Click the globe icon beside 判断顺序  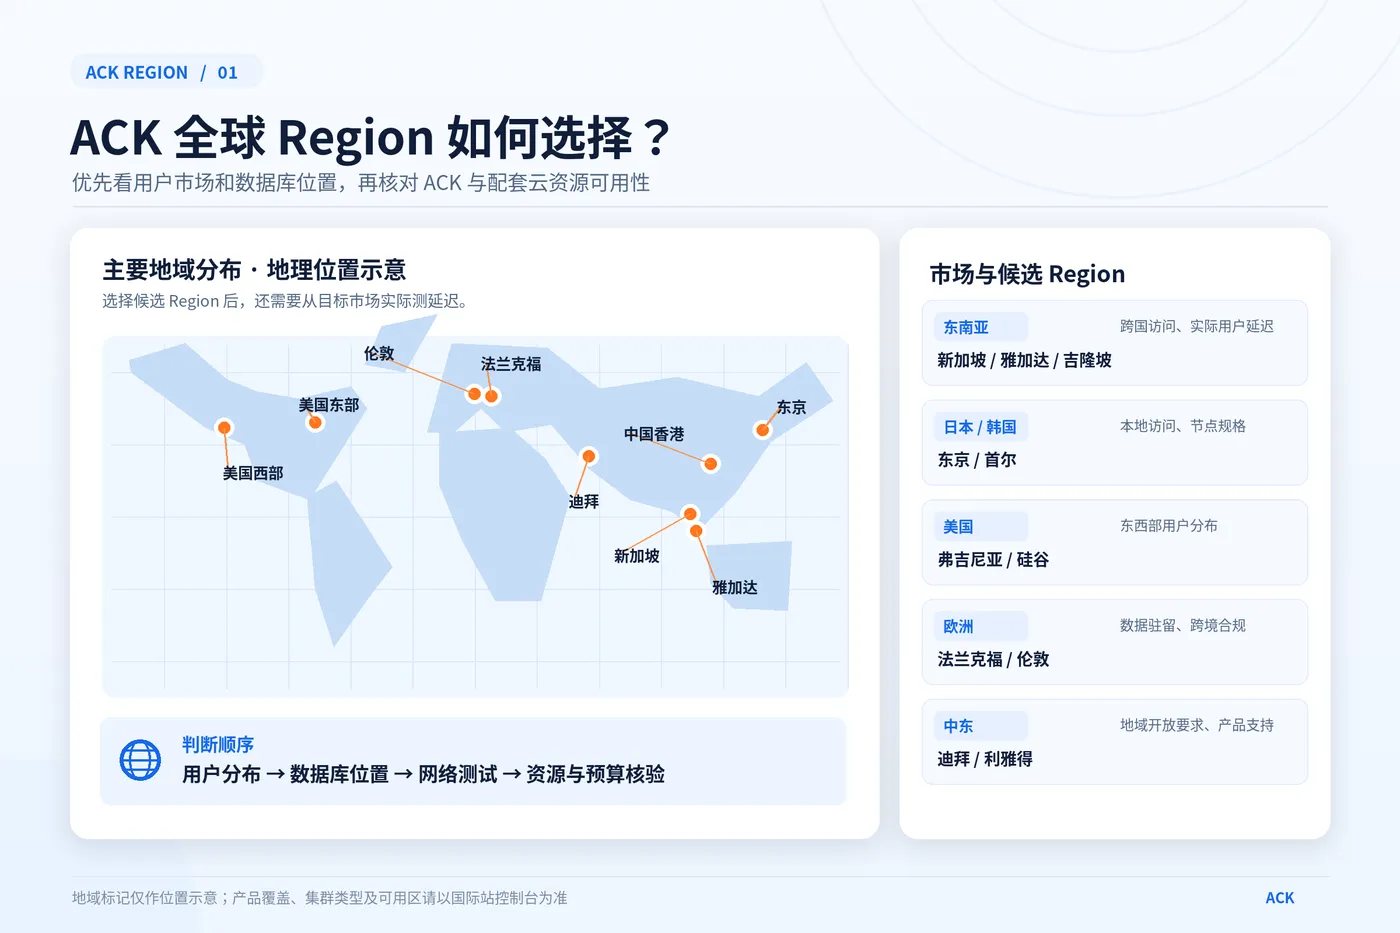point(140,760)
